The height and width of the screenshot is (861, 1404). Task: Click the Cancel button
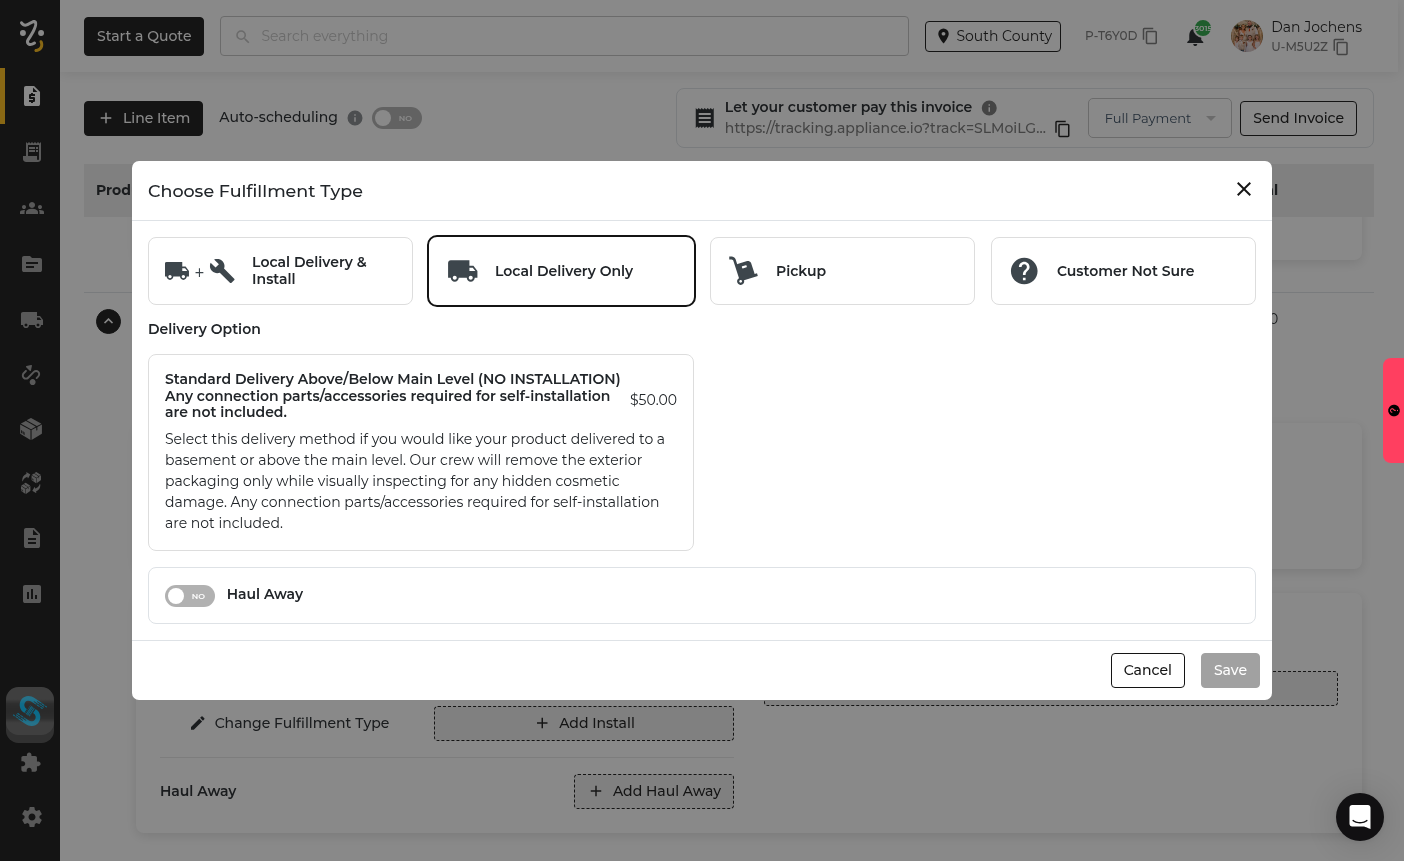(1147, 670)
